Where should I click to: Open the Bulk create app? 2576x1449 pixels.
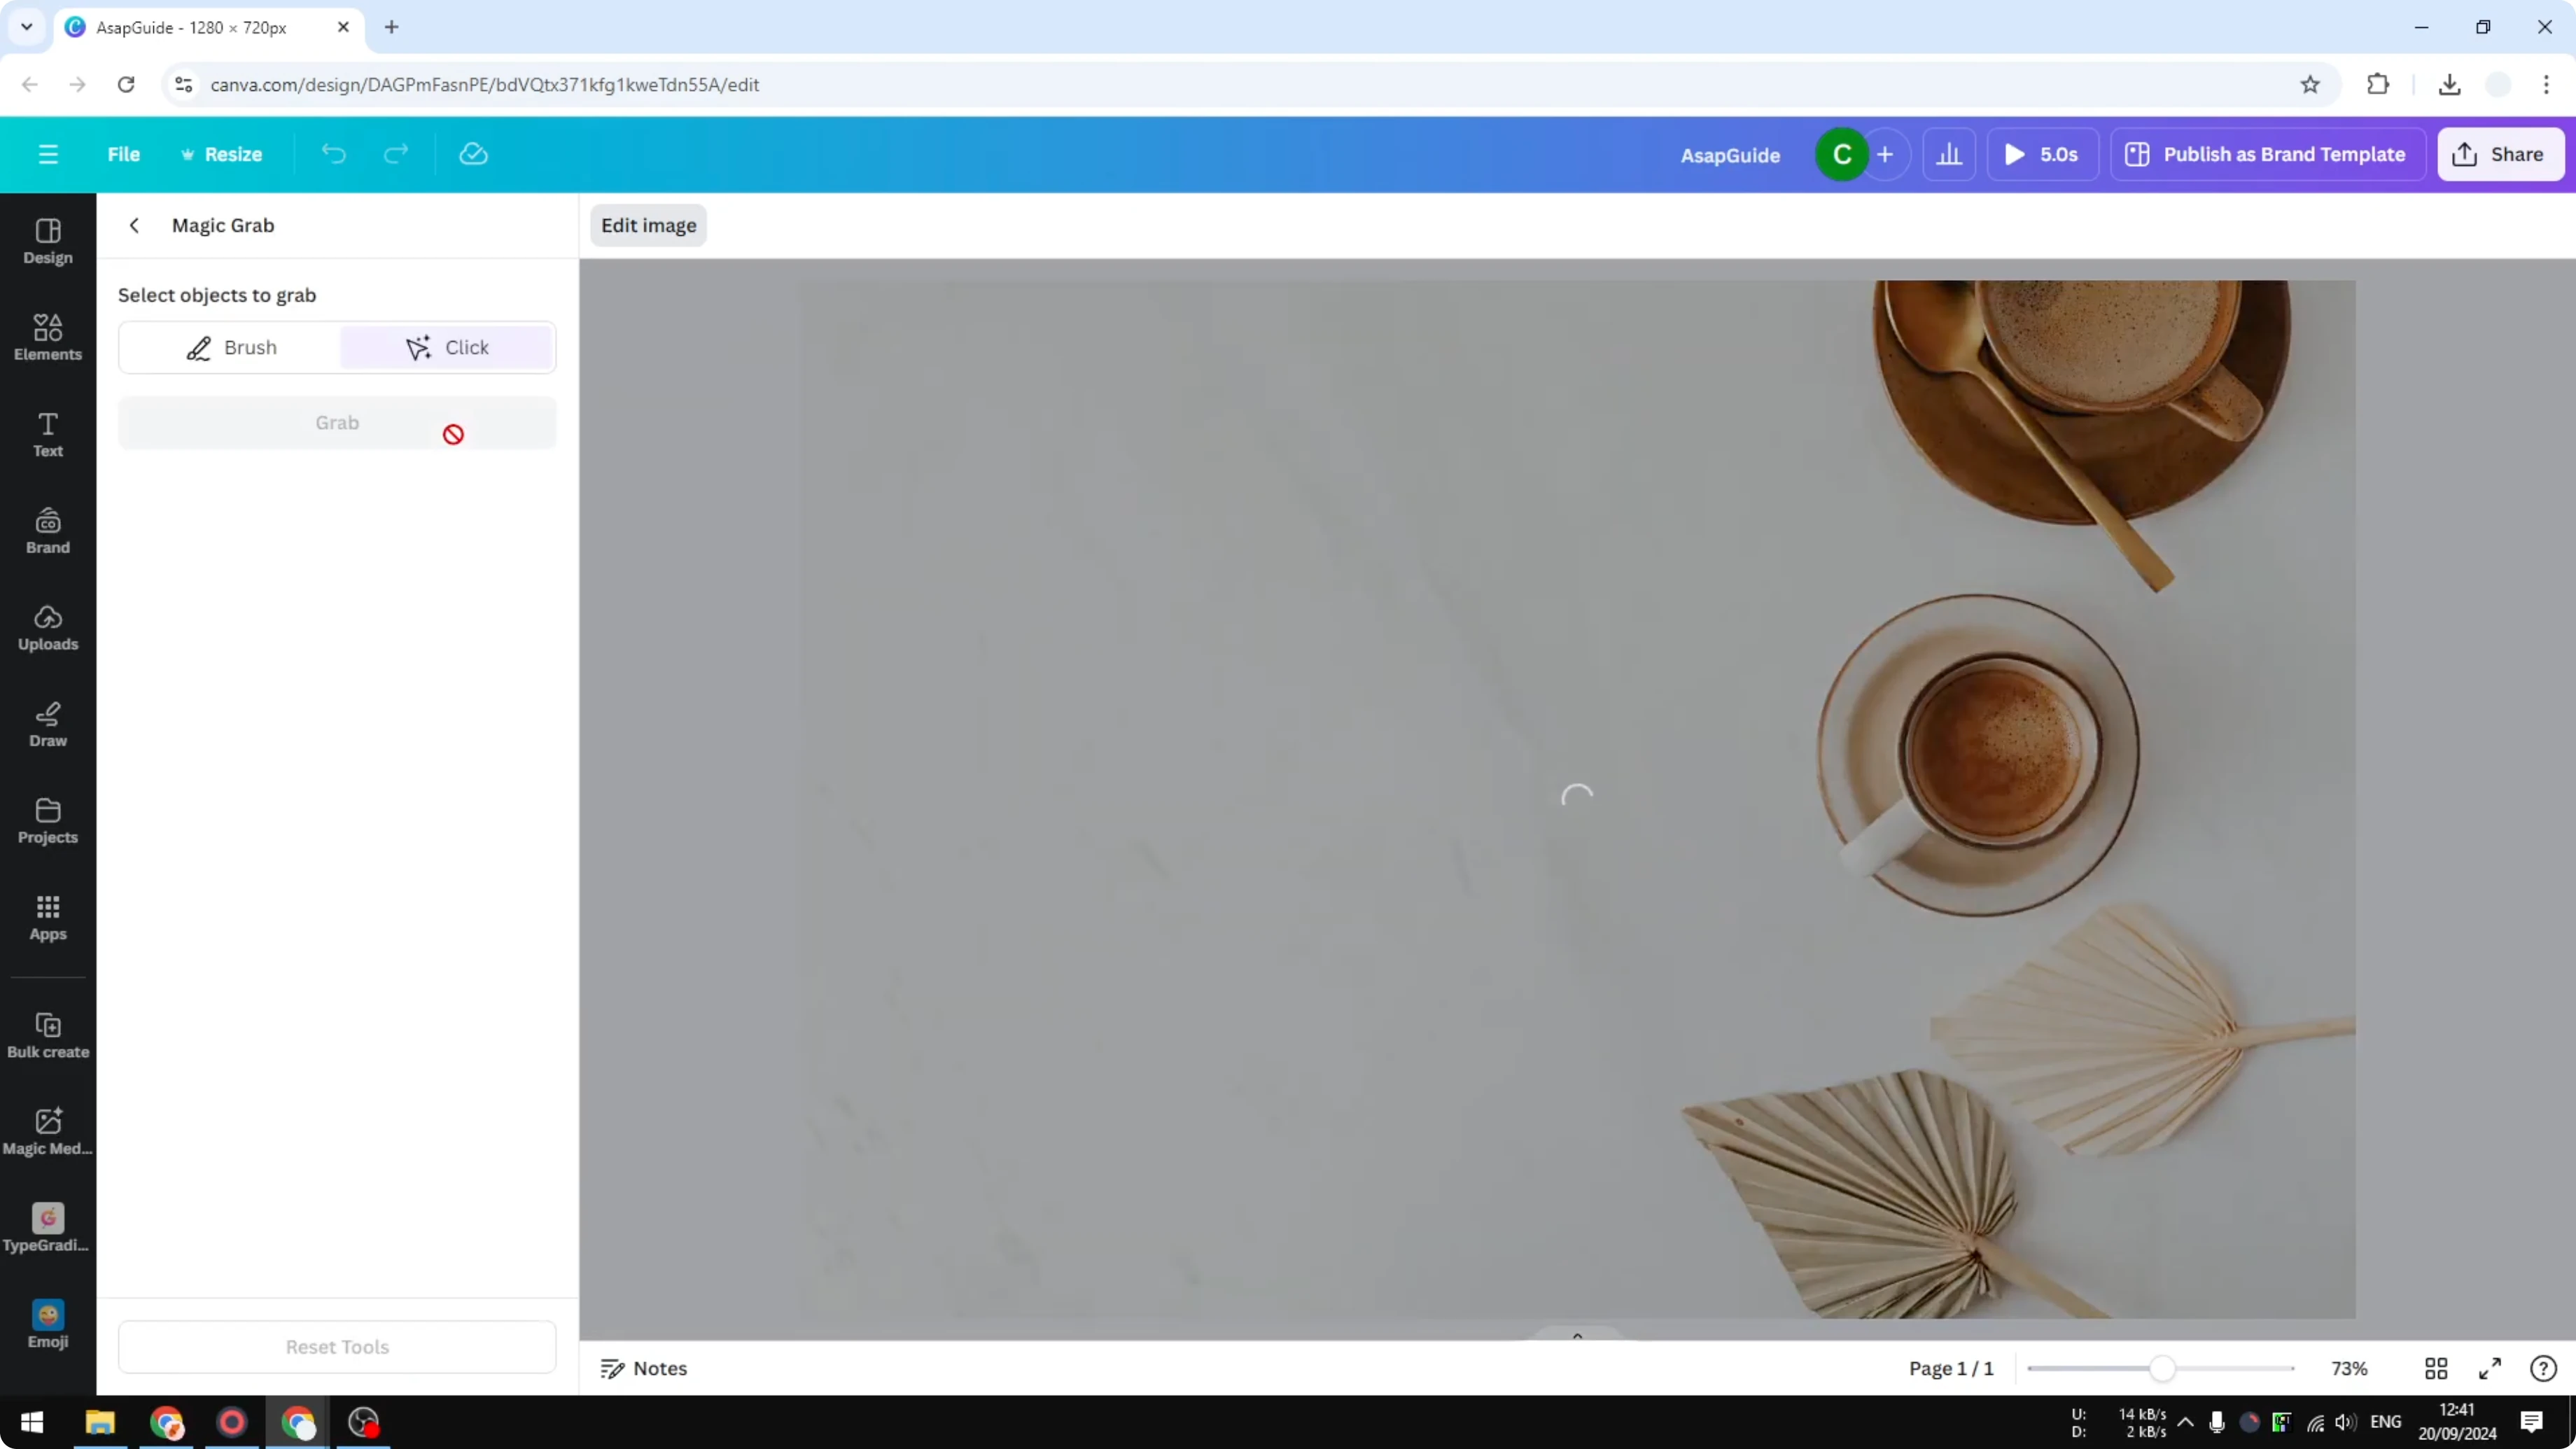click(x=48, y=1036)
